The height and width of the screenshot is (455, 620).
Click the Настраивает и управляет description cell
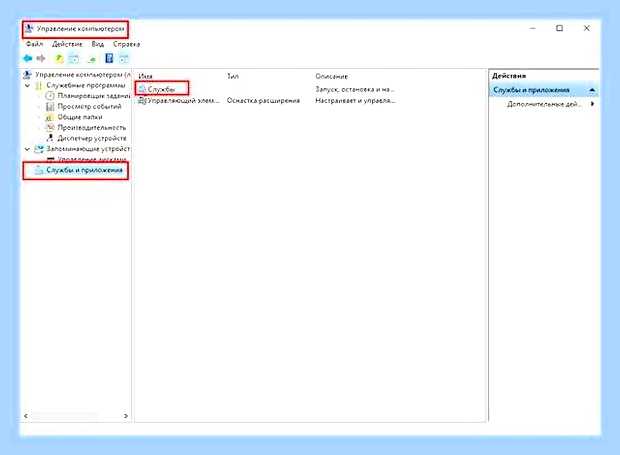tap(355, 100)
